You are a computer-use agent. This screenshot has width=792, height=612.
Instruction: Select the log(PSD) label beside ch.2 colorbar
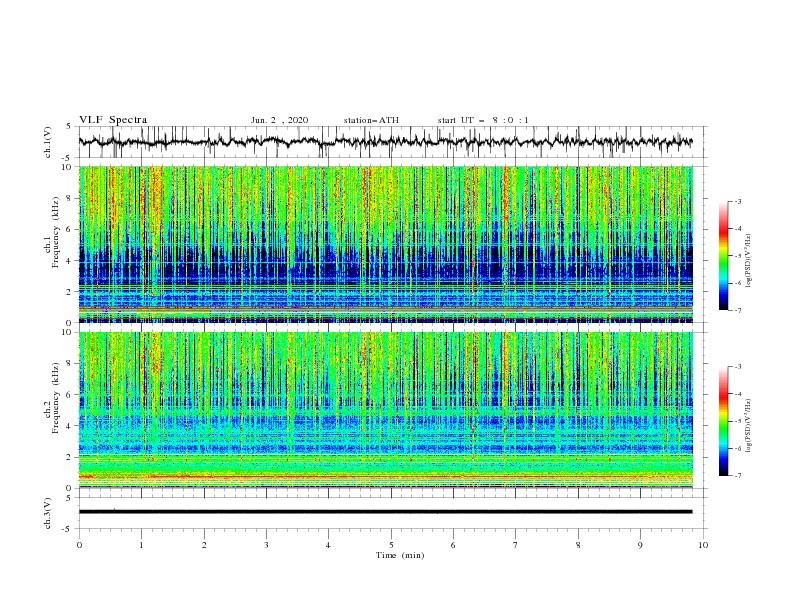tap(749, 426)
